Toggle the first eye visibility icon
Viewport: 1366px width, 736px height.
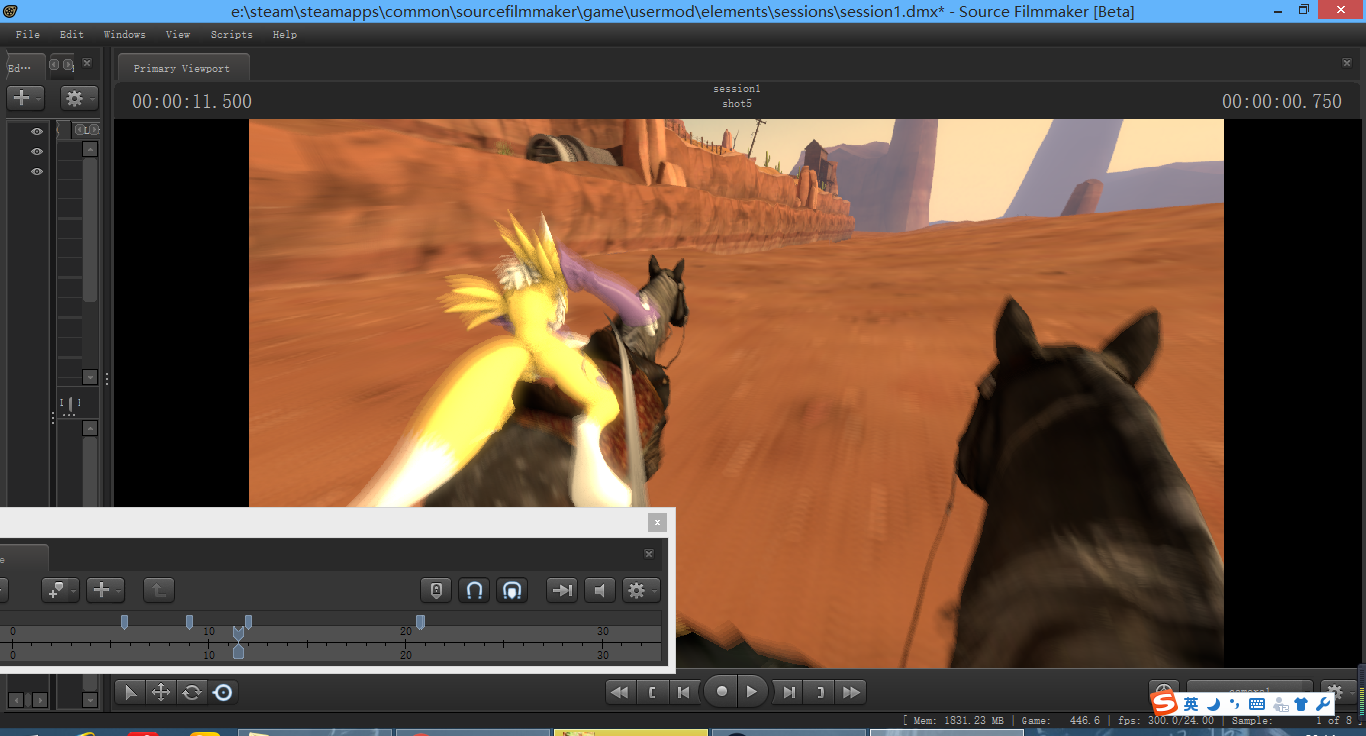click(37, 131)
